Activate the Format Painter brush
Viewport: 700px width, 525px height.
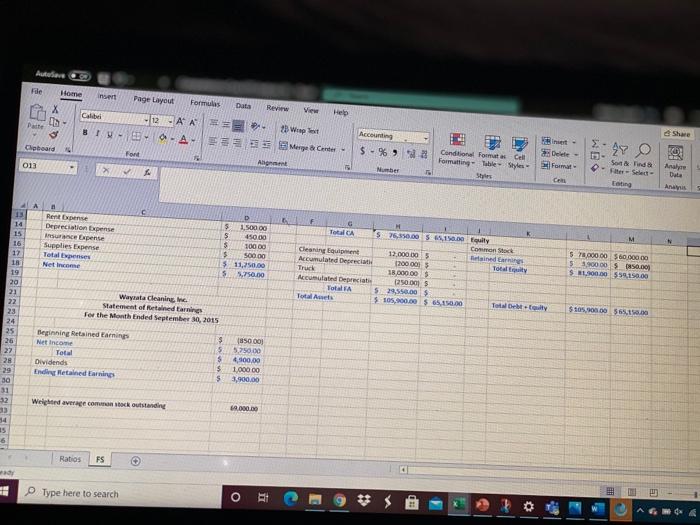pyautogui.click(x=54, y=134)
